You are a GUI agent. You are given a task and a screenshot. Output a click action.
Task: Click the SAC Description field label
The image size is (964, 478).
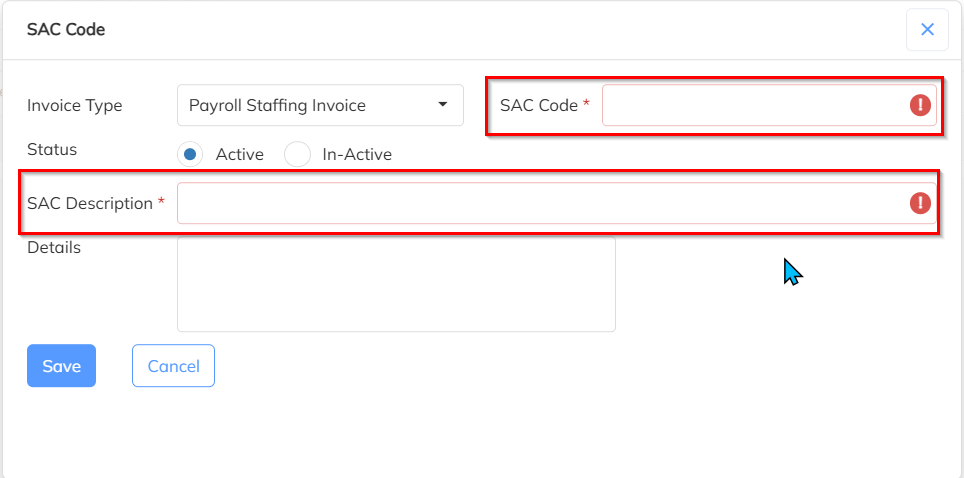click(x=90, y=203)
